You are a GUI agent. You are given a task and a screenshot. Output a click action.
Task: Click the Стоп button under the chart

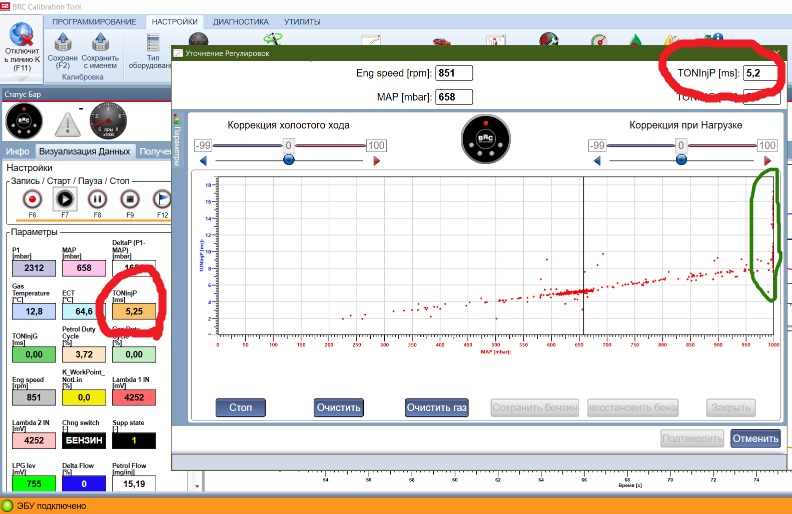240,408
